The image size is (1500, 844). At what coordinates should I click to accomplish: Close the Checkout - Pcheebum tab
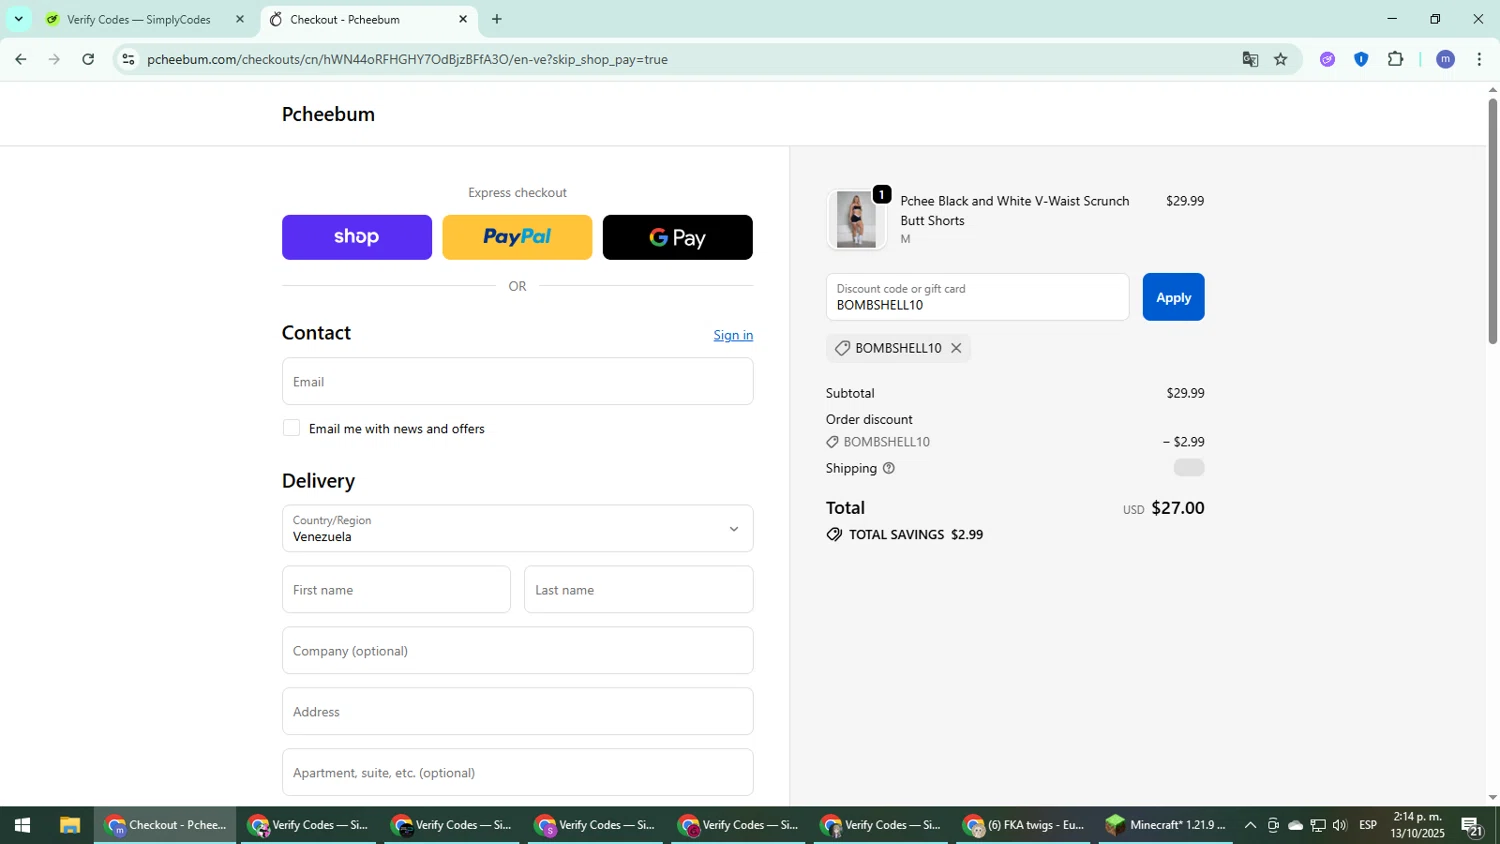(463, 19)
